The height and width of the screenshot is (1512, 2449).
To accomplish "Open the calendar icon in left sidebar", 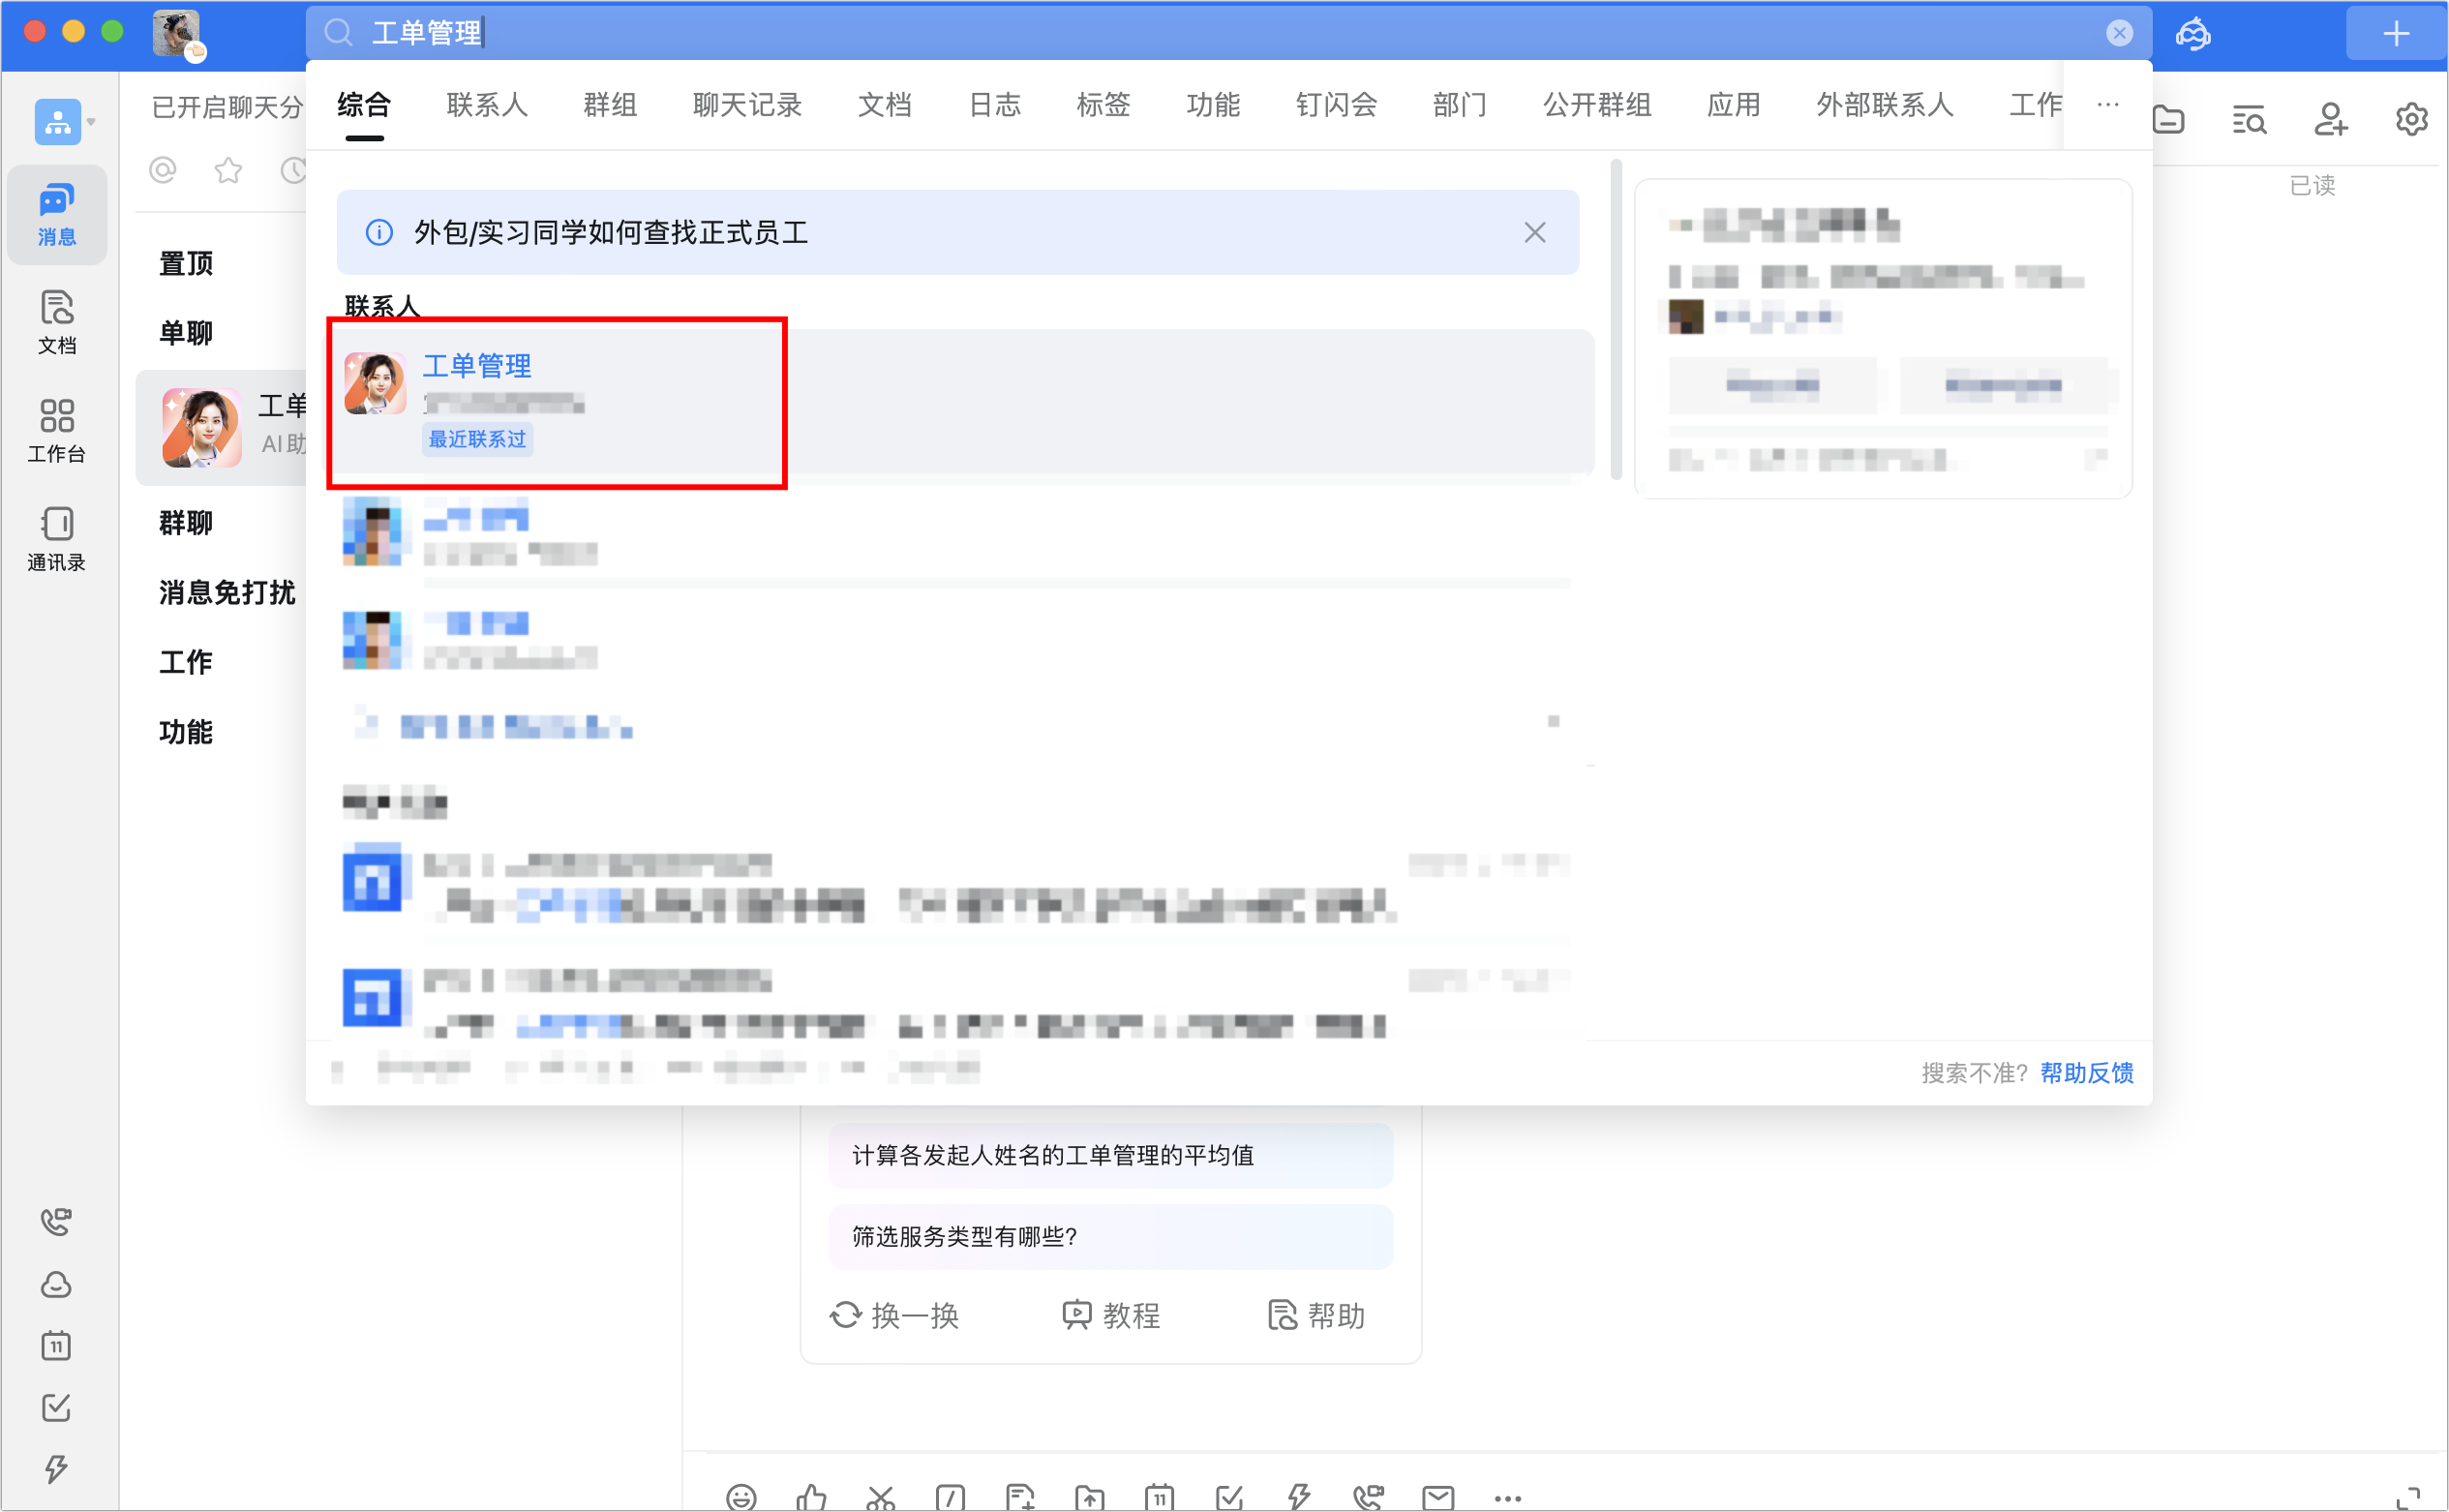I will [56, 1346].
